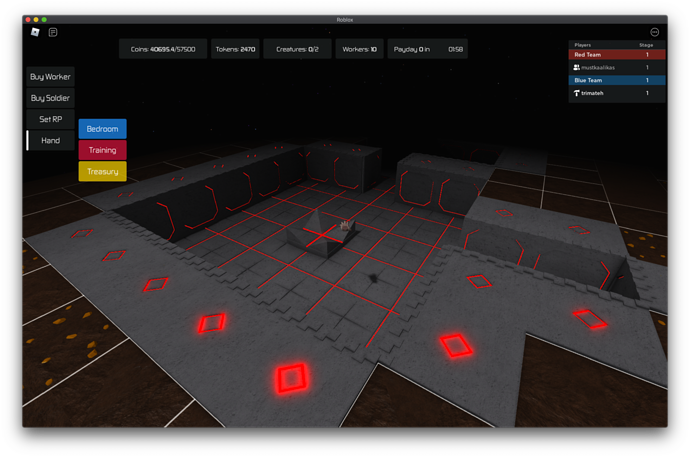The height and width of the screenshot is (456, 690).
Task: Select player trimateh in leaderboard
Action: (617, 93)
